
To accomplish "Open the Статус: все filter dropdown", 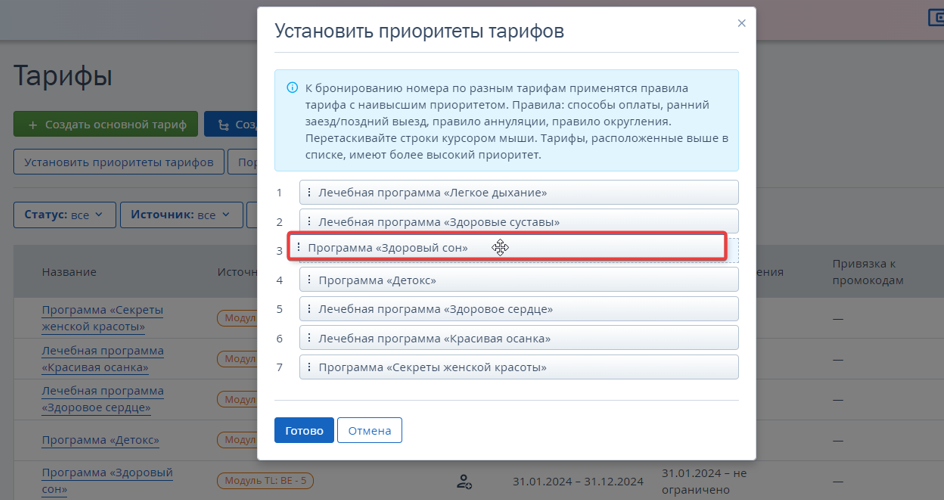I will tap(64, 215).
